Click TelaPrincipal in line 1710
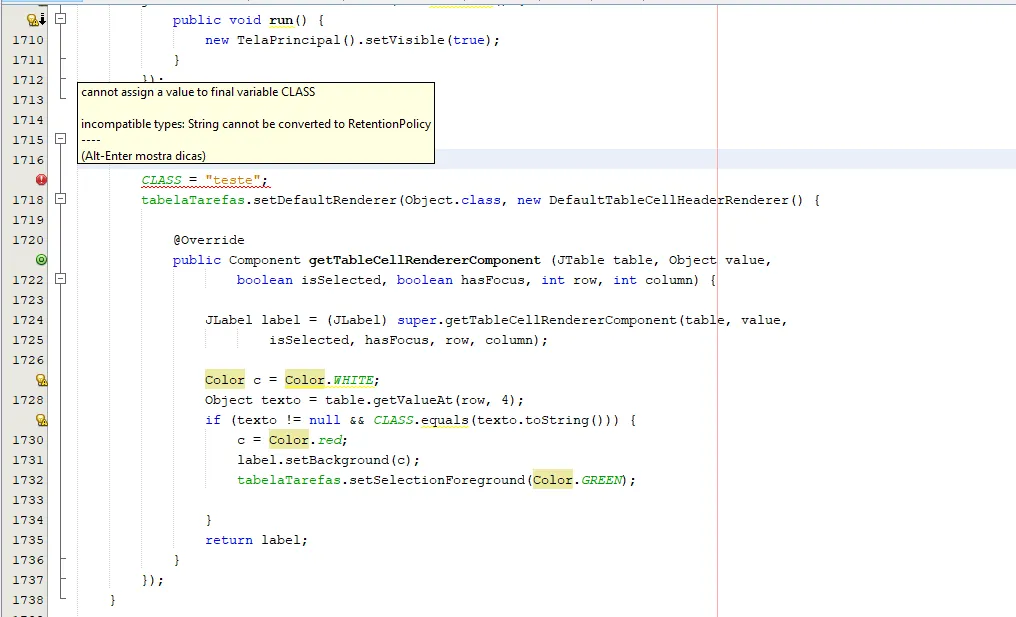 click(288, 40)
